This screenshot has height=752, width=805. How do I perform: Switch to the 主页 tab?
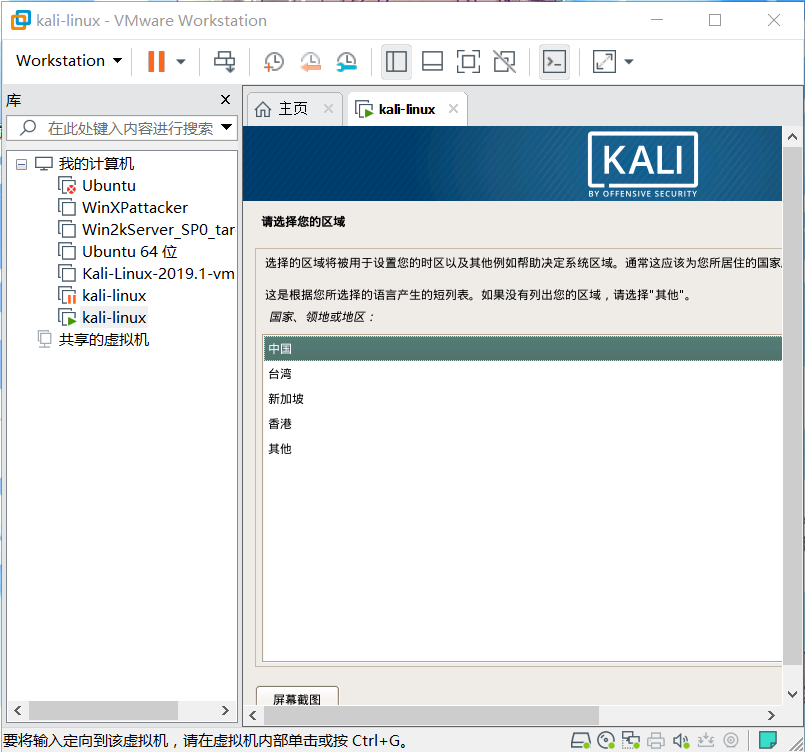(293, 109)
